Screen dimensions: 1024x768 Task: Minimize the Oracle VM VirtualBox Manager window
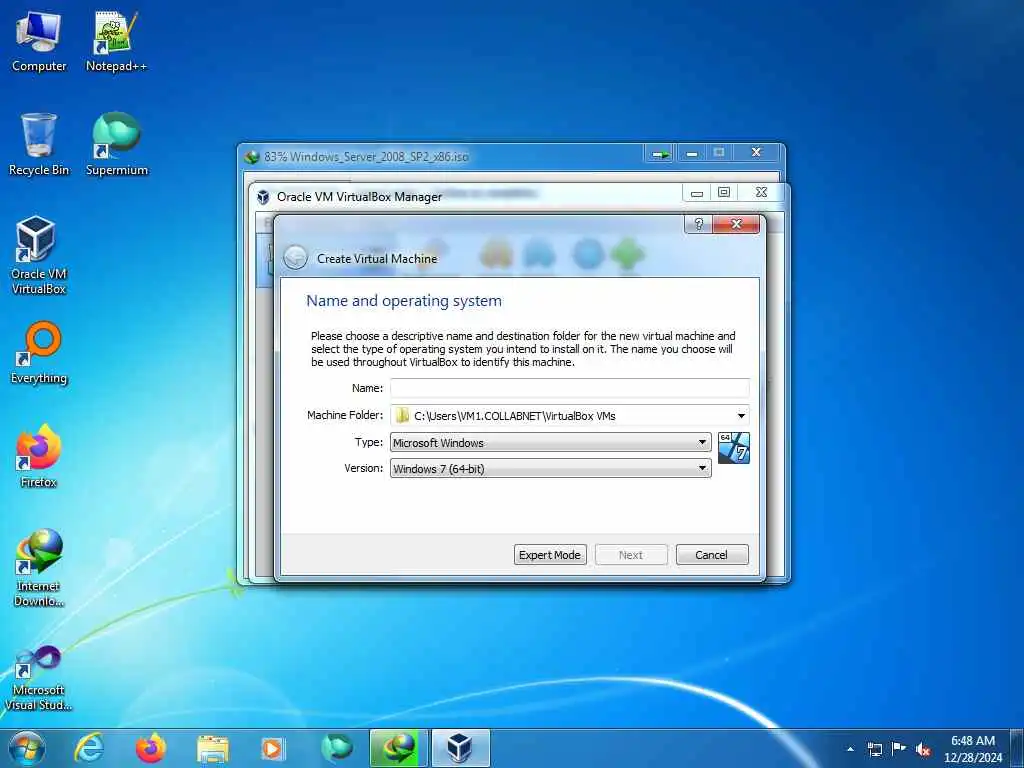[697, 193]
